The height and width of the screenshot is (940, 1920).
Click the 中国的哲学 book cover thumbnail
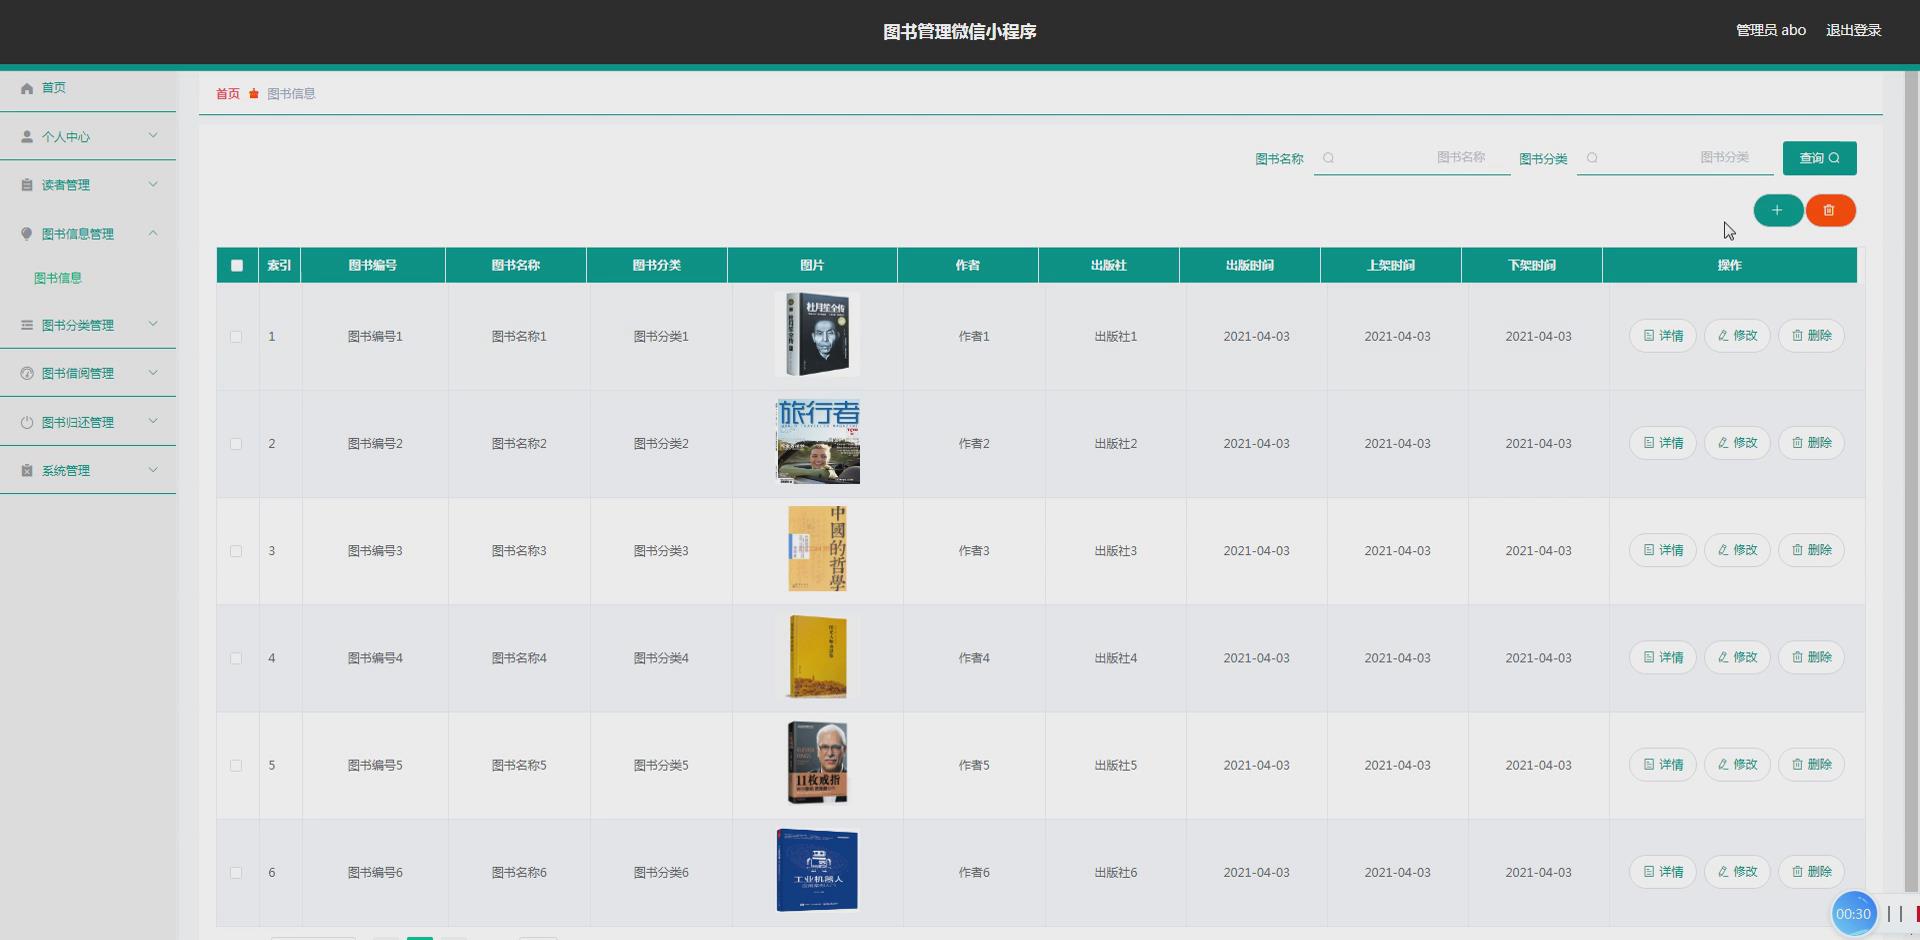[x=818, y=549]
